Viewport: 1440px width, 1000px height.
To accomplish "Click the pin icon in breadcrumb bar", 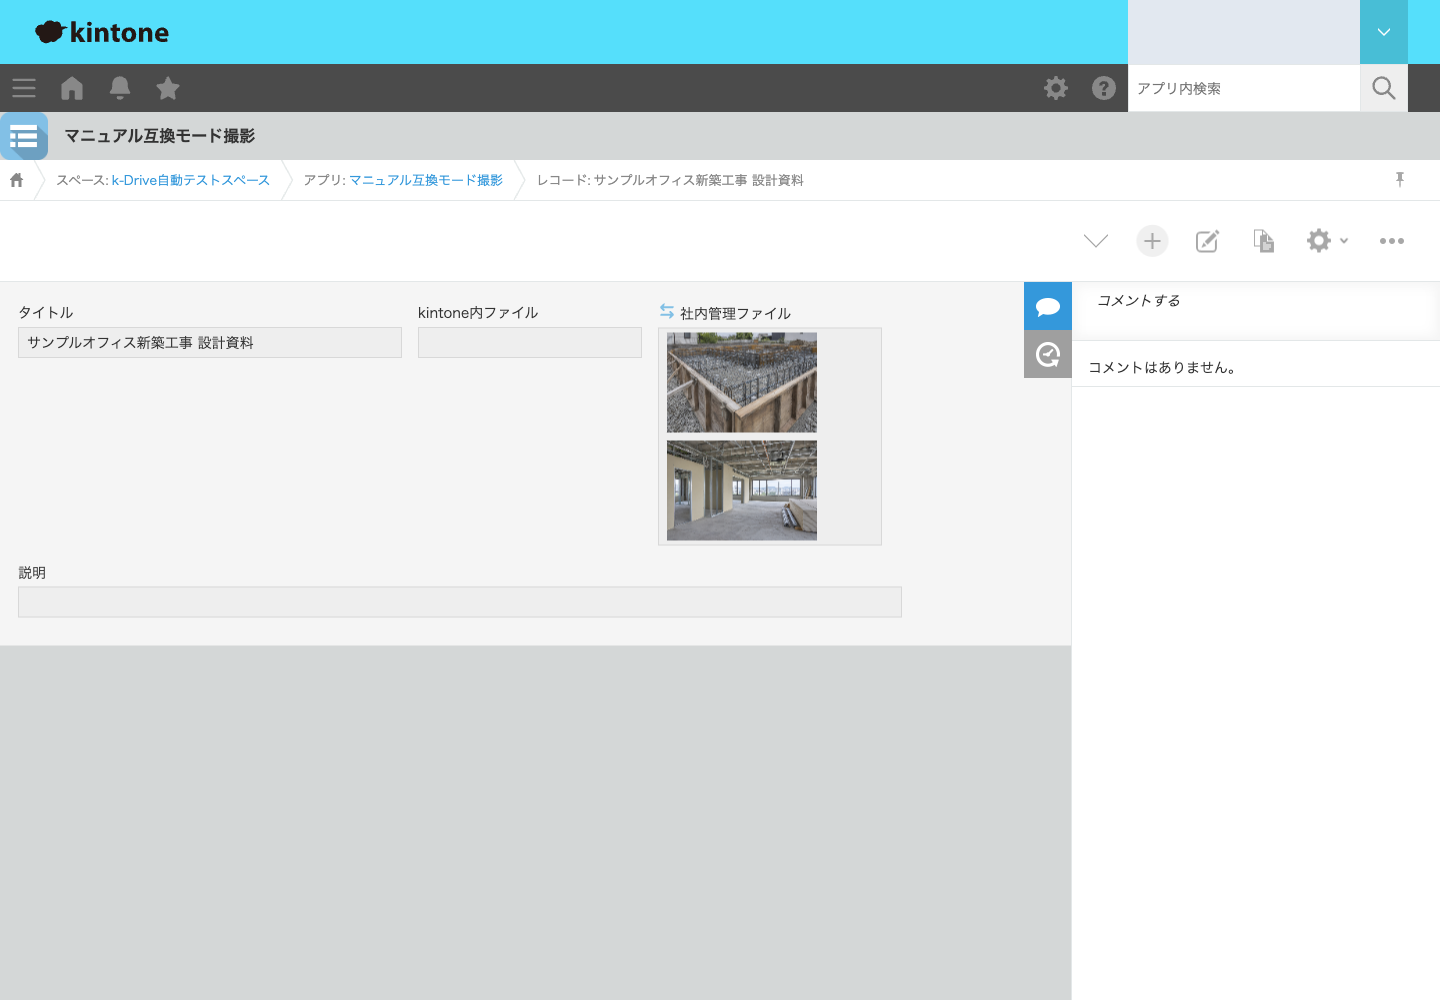I will click(1400, 179).
